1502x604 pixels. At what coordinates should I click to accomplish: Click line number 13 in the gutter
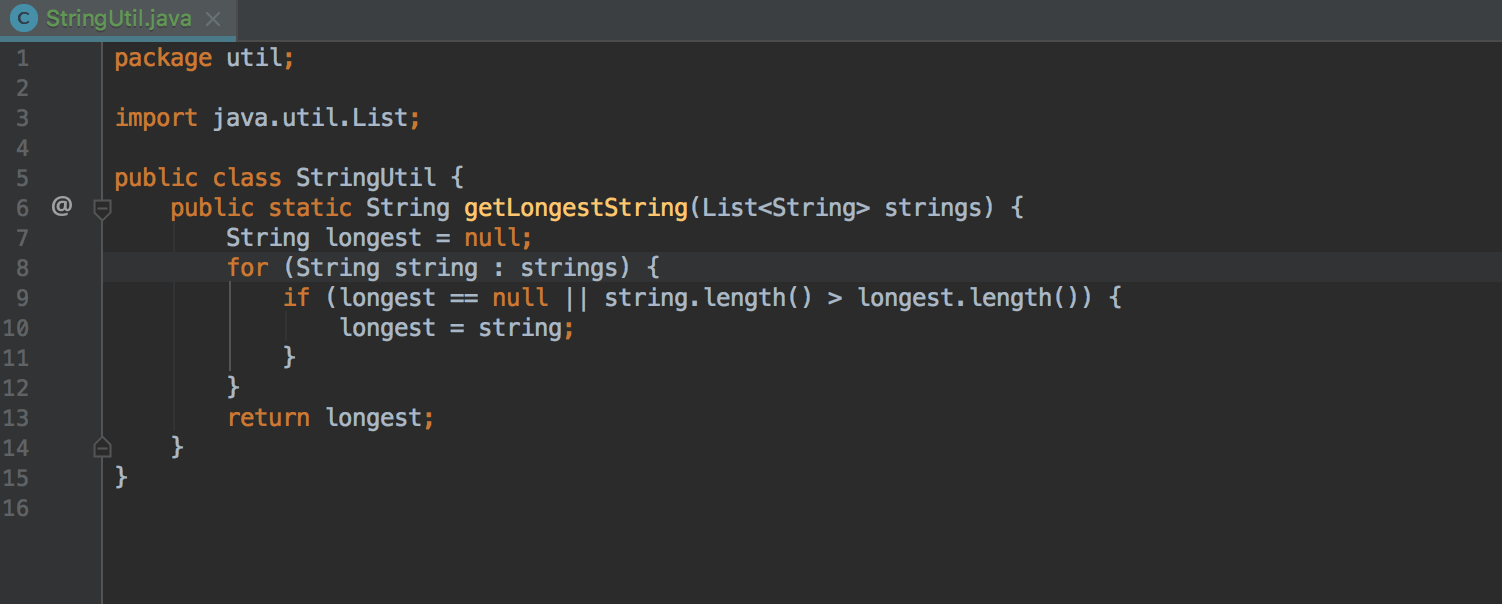[x=16, y=418]
